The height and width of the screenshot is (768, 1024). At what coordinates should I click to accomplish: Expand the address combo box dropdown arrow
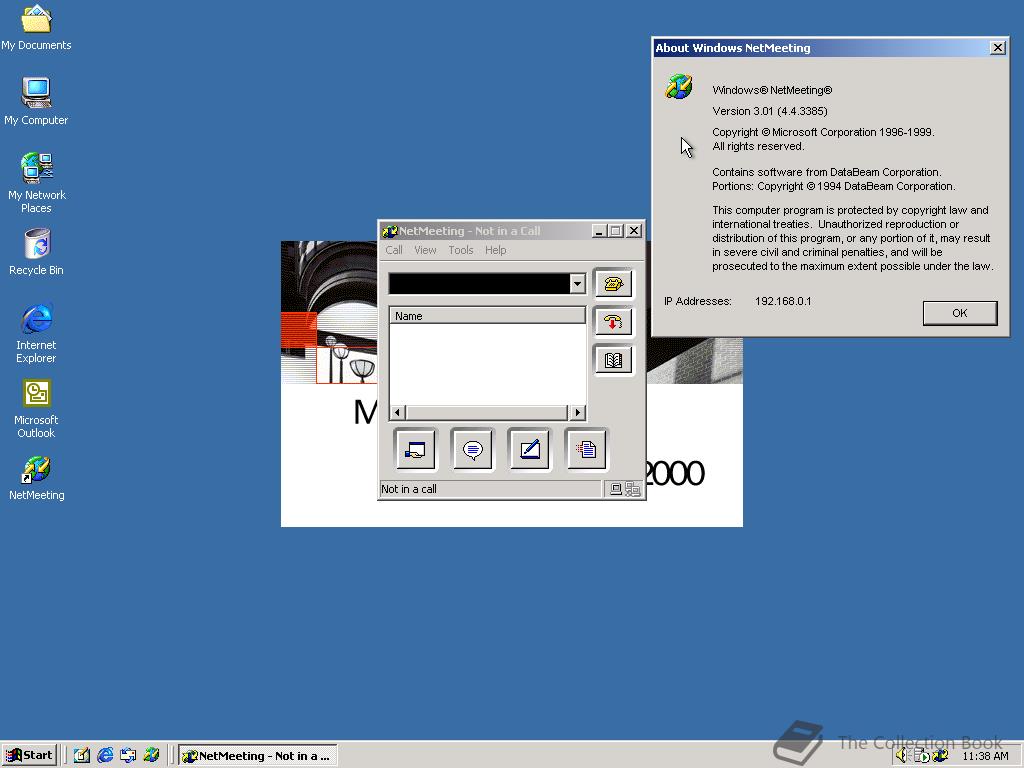coord(577,283)
